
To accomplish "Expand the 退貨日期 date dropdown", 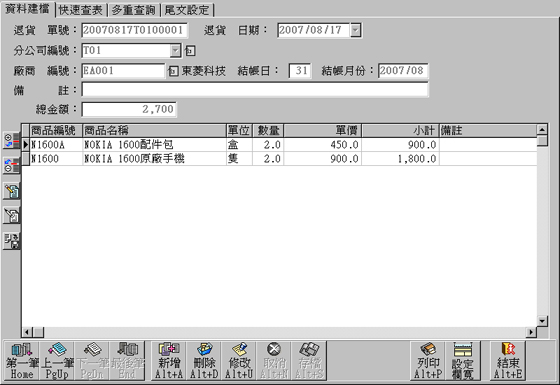I will 356,30.
